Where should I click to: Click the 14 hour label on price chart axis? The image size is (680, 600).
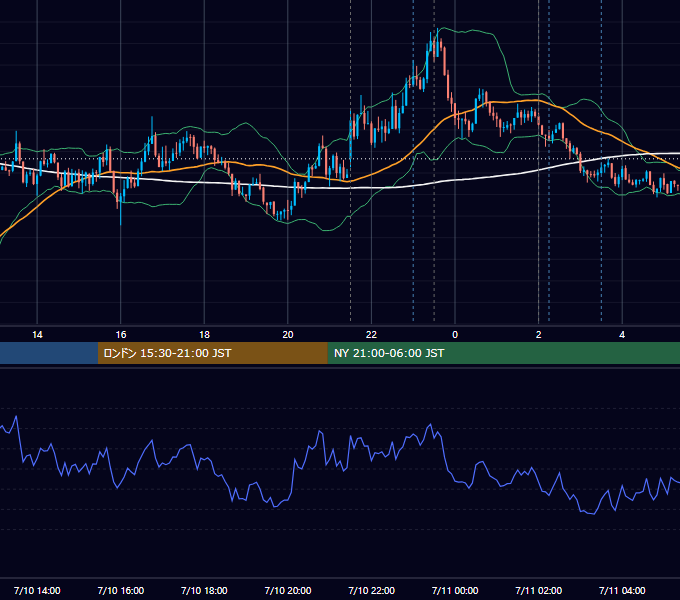(37, 335)
